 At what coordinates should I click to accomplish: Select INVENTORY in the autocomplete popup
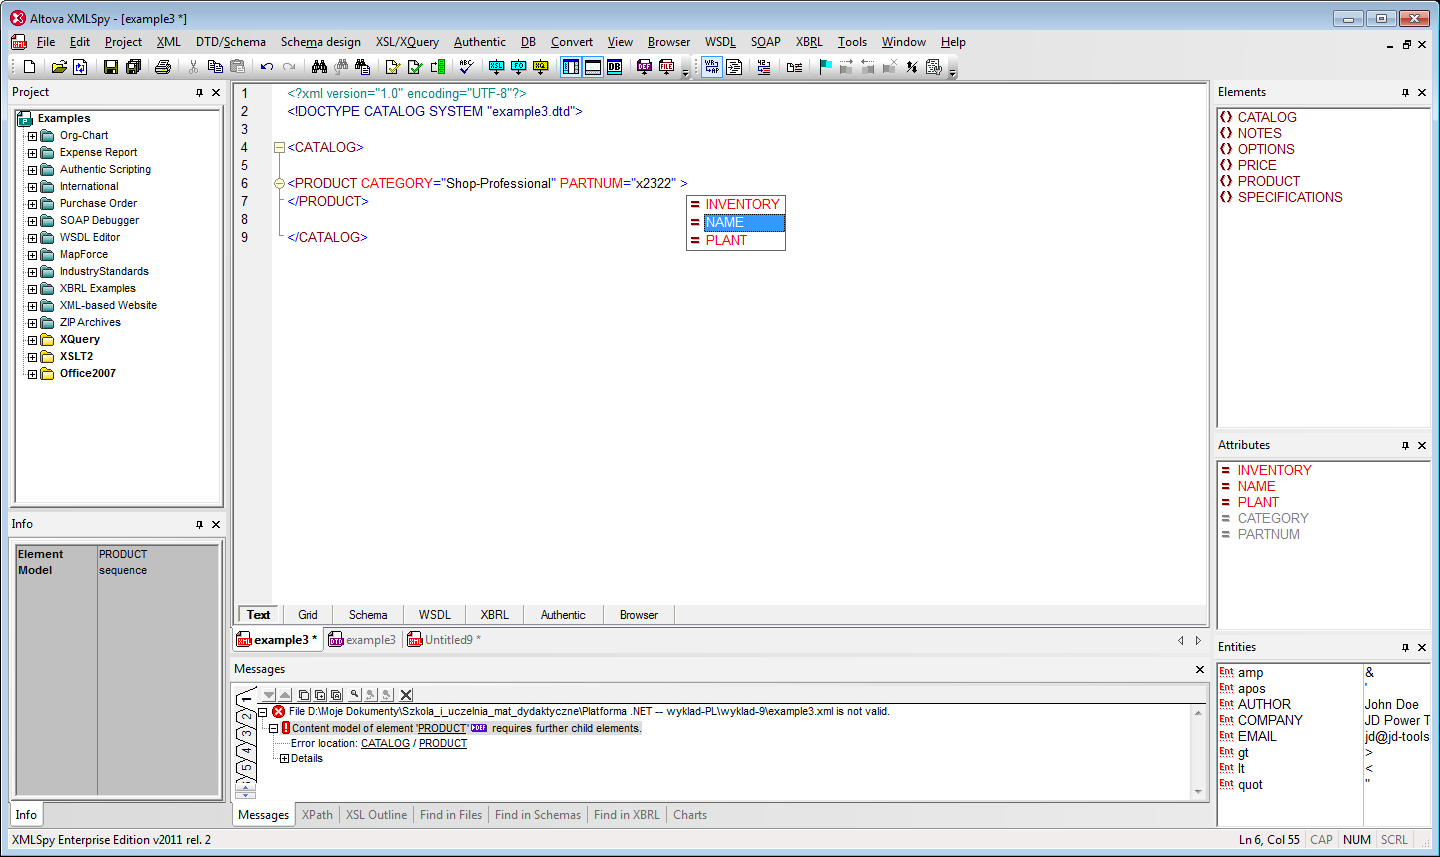tap(736, 204)
